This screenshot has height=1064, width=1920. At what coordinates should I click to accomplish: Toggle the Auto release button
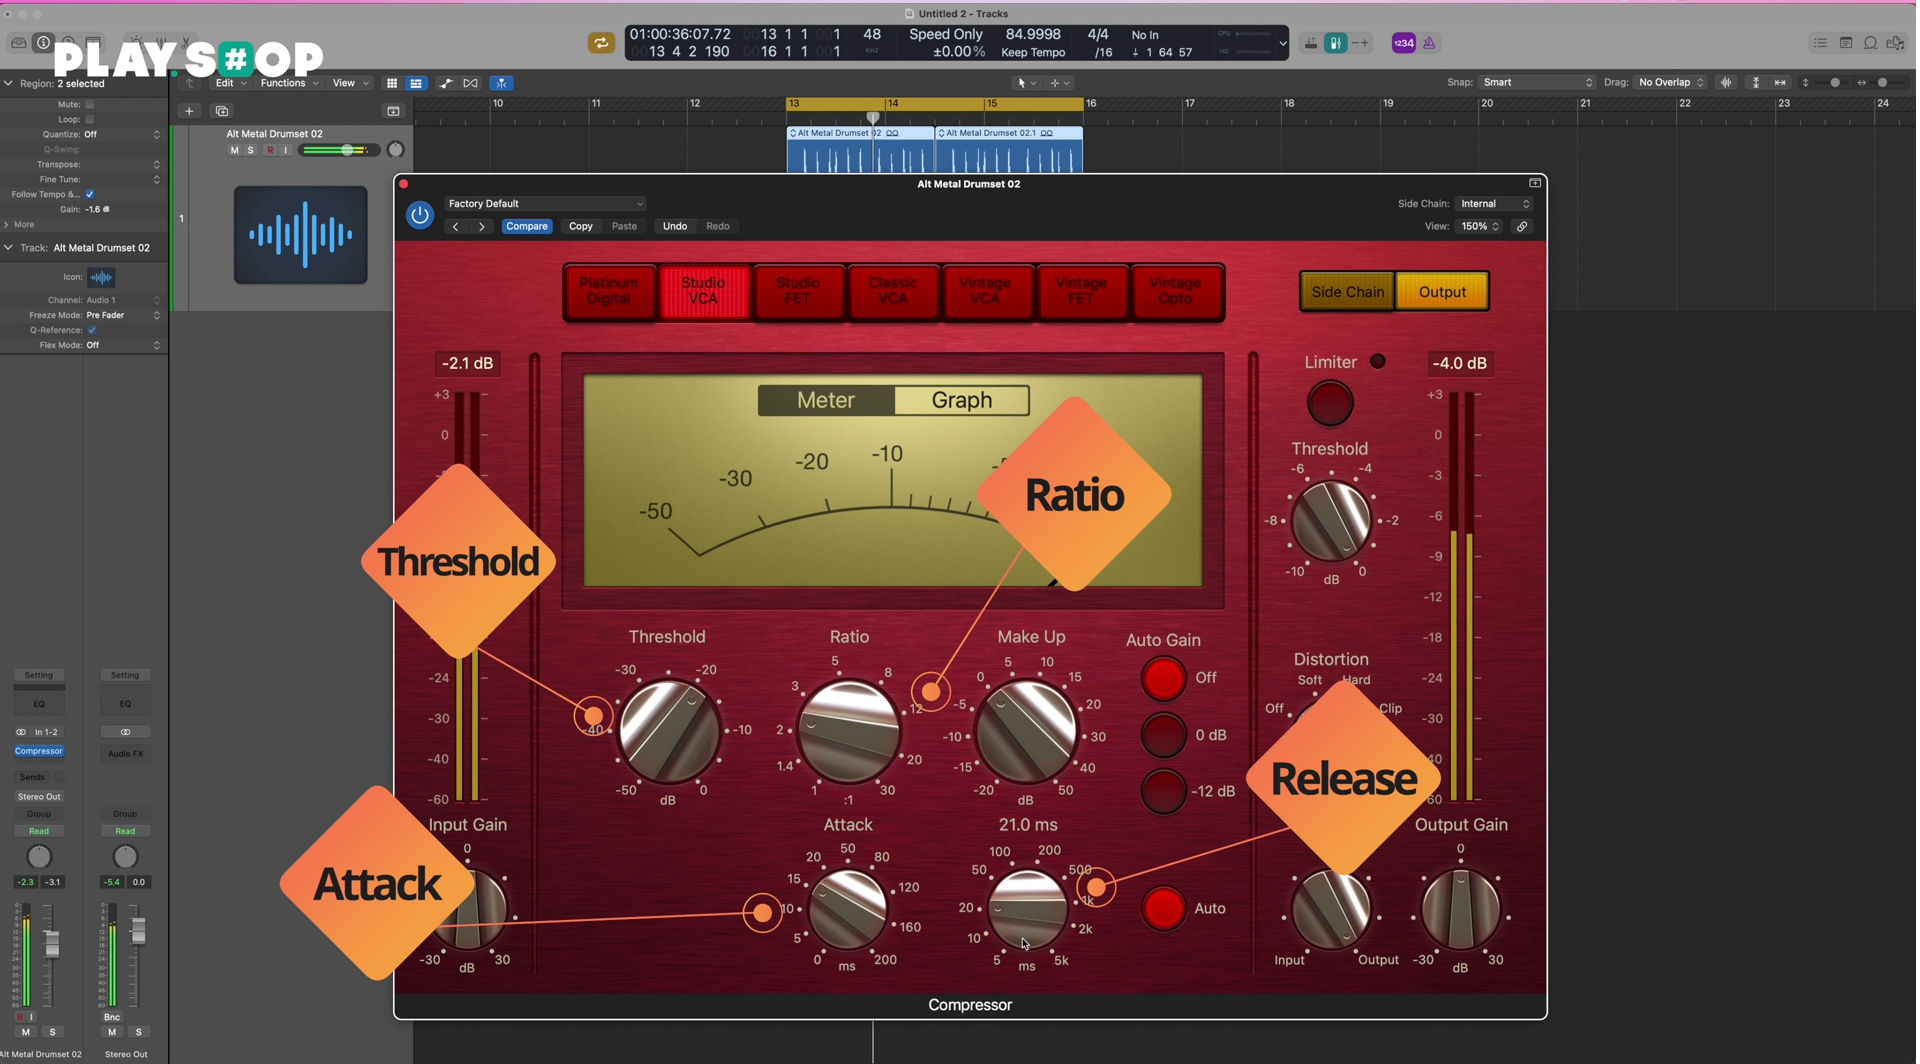point(1163,909)
